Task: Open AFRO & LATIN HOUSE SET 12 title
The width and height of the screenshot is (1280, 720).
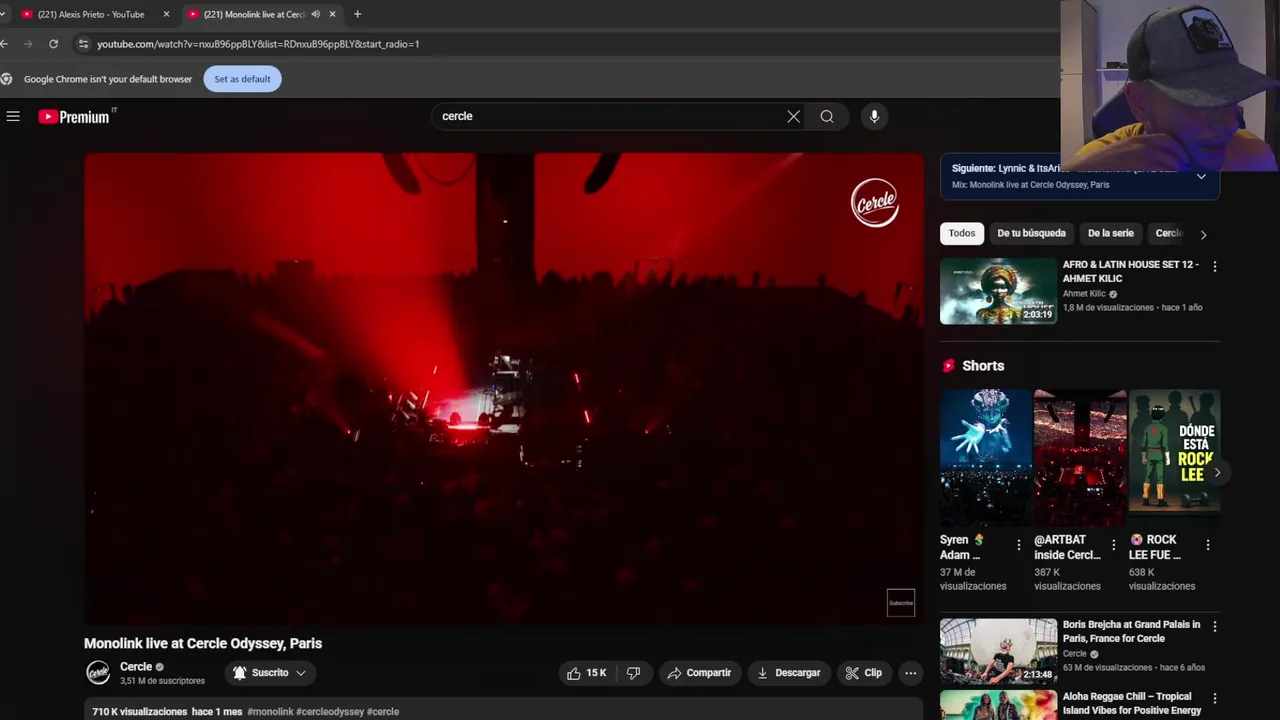Action: tap(1130, 271)
